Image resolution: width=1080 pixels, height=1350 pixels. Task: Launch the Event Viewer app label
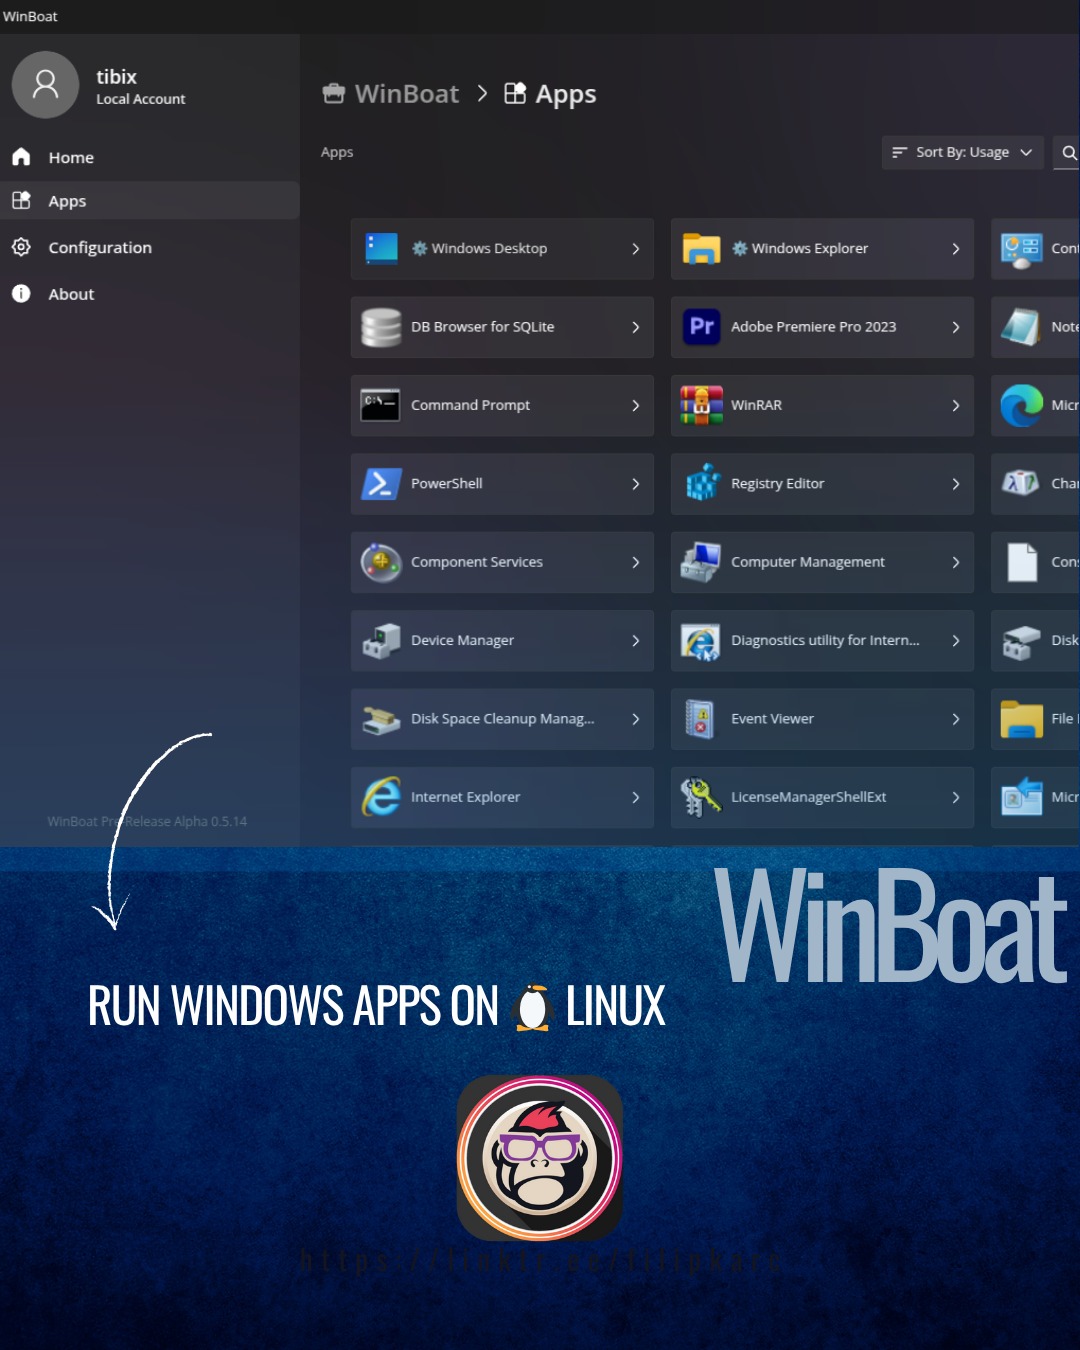[772, 719]
